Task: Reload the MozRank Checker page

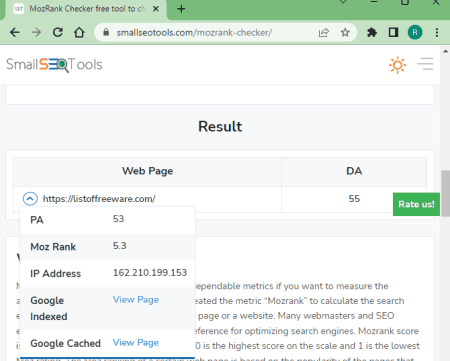Action: (x=58, y=32)
